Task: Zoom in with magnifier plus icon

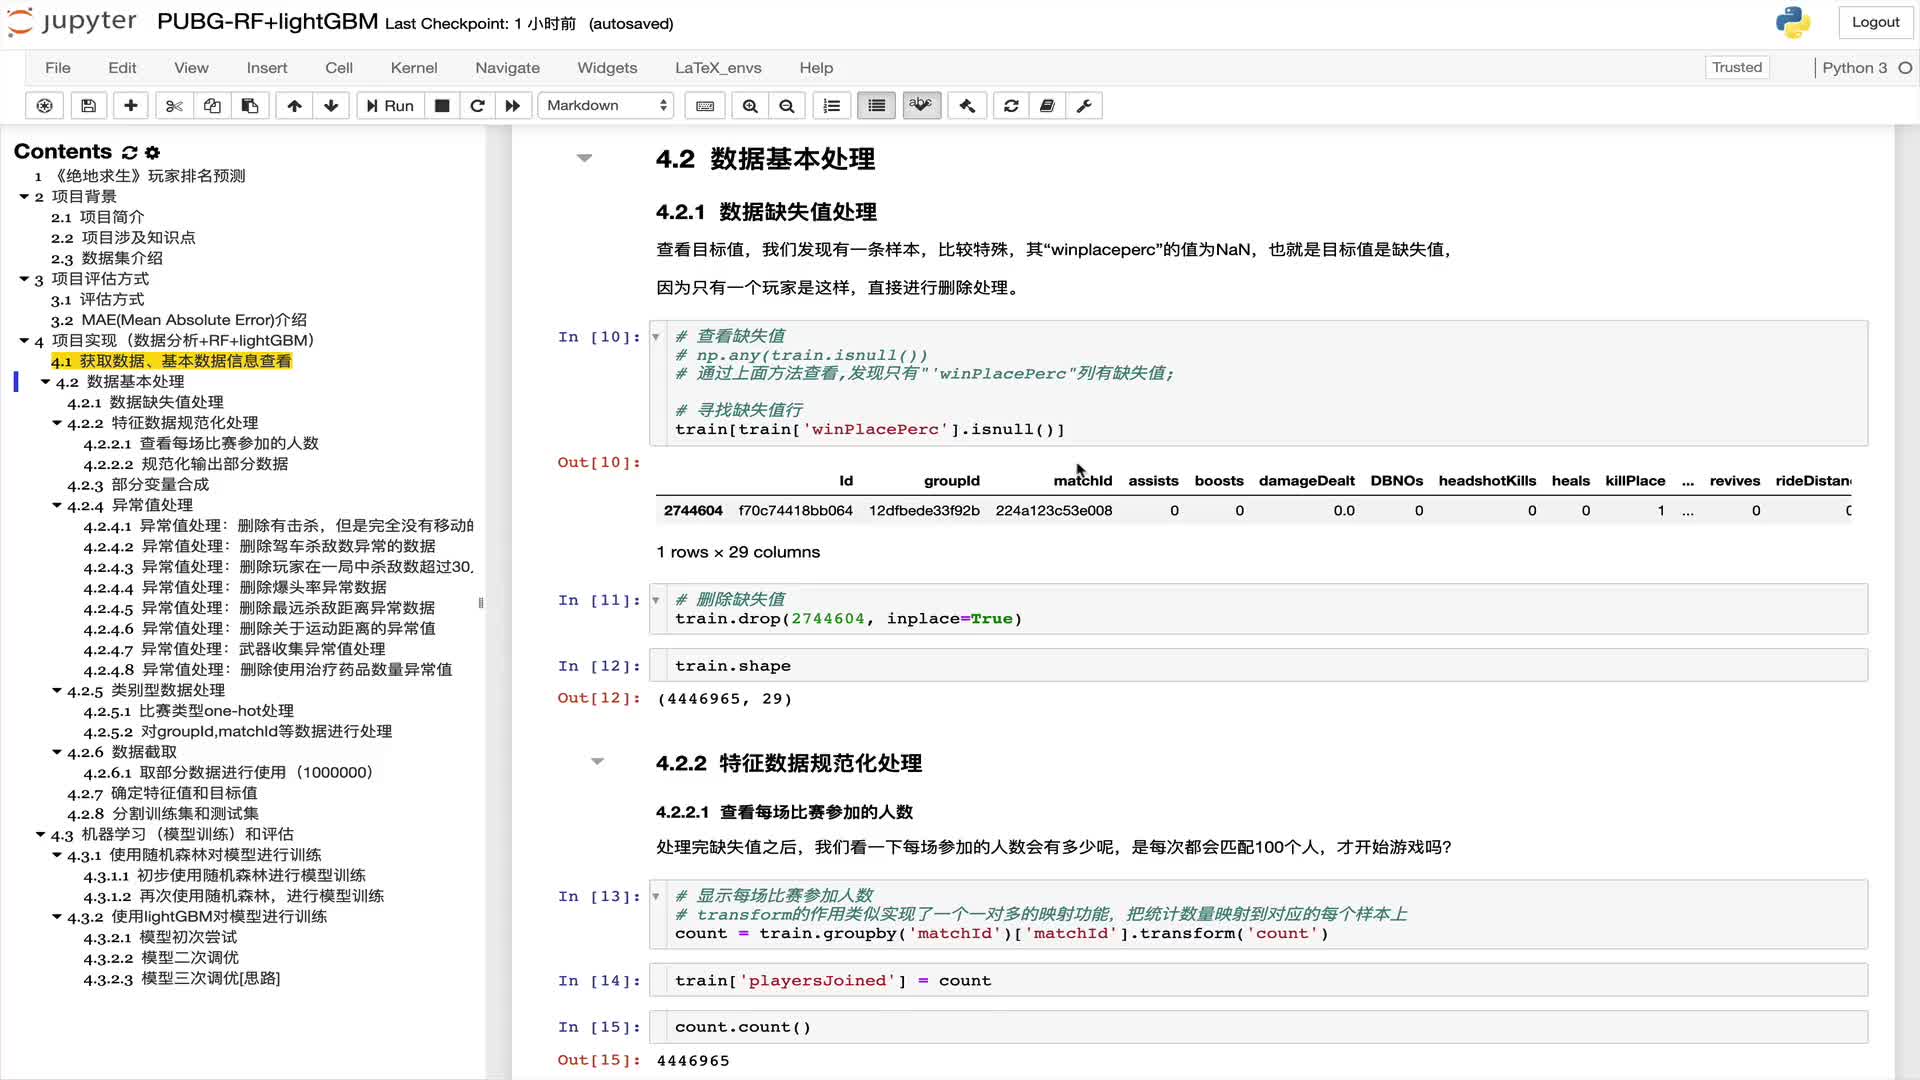Action: coord(750,106)
